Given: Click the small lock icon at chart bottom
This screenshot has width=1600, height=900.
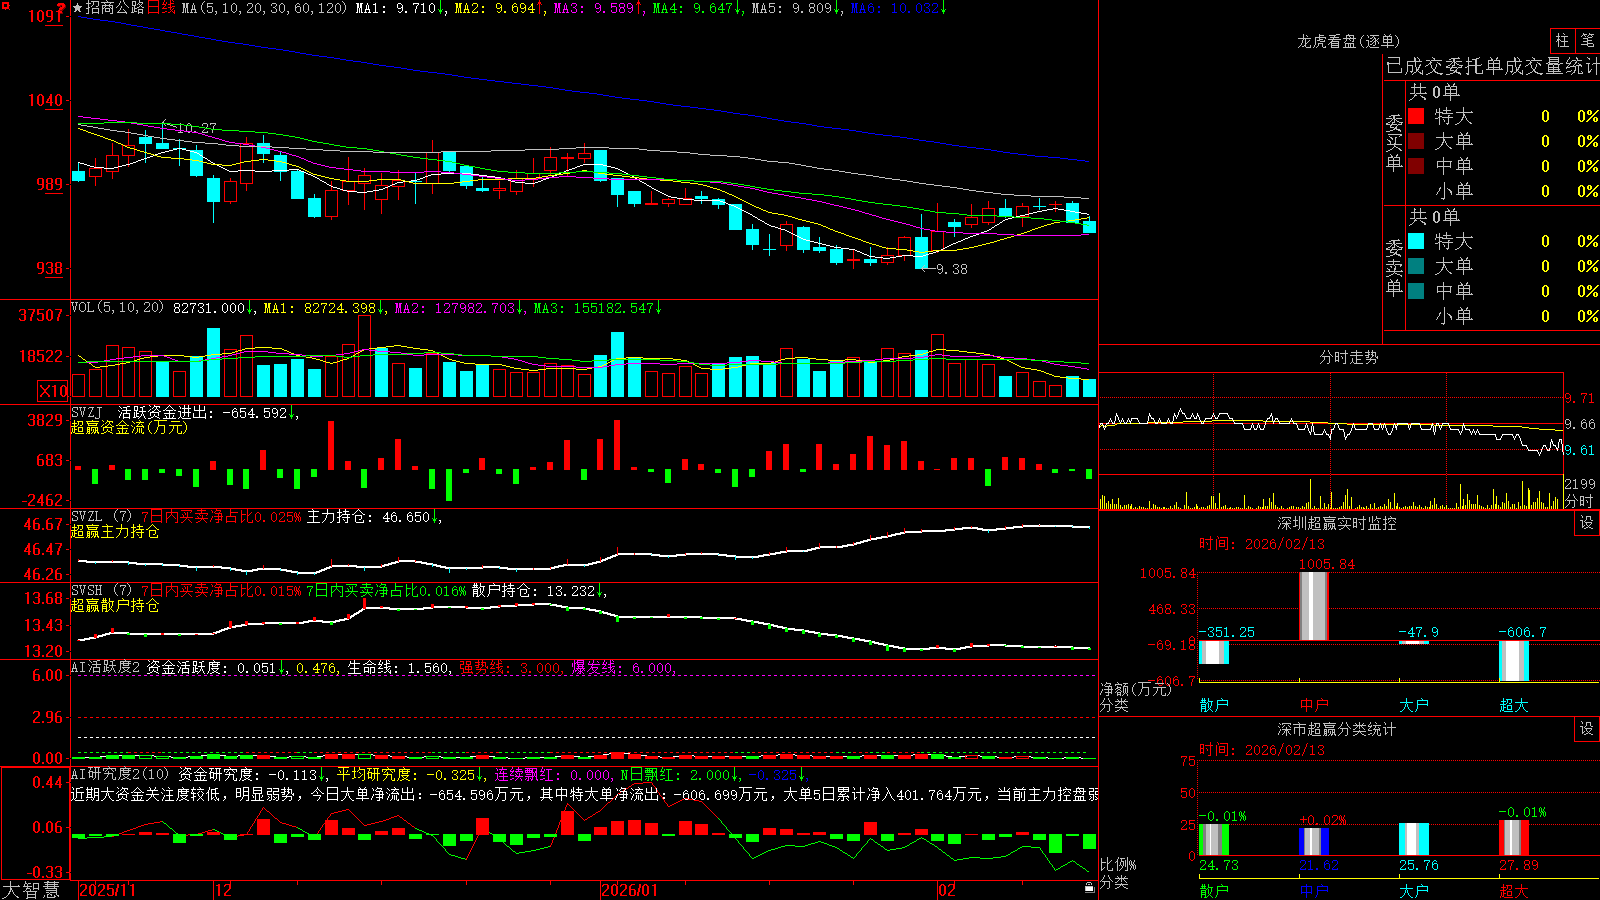Looking at the screenshot, I should [x=1089, y=887].
